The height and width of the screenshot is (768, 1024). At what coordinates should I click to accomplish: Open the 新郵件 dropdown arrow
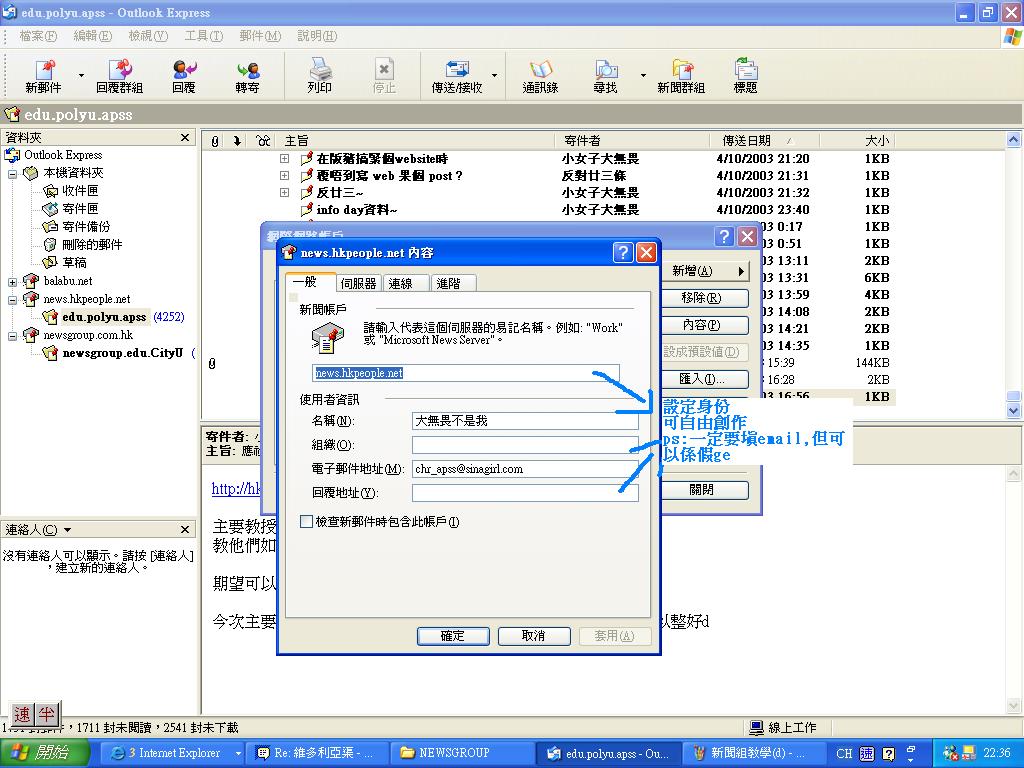coord(81,76)
